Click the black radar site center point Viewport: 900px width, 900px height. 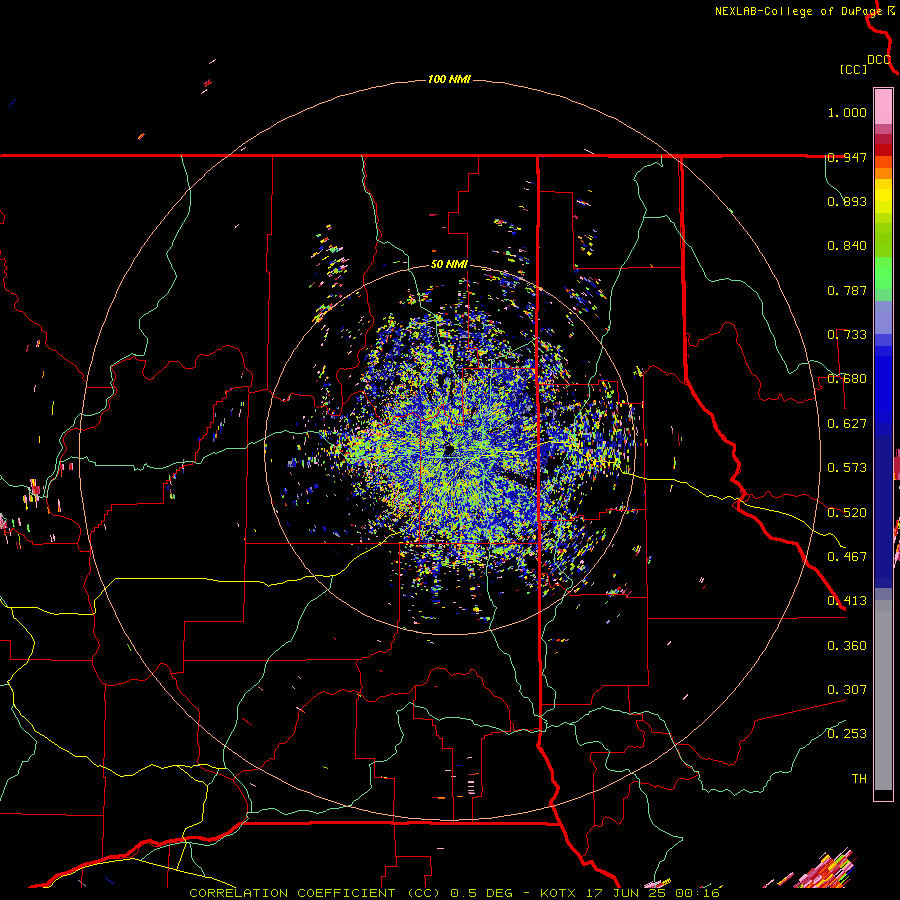[x=449, y=450]
